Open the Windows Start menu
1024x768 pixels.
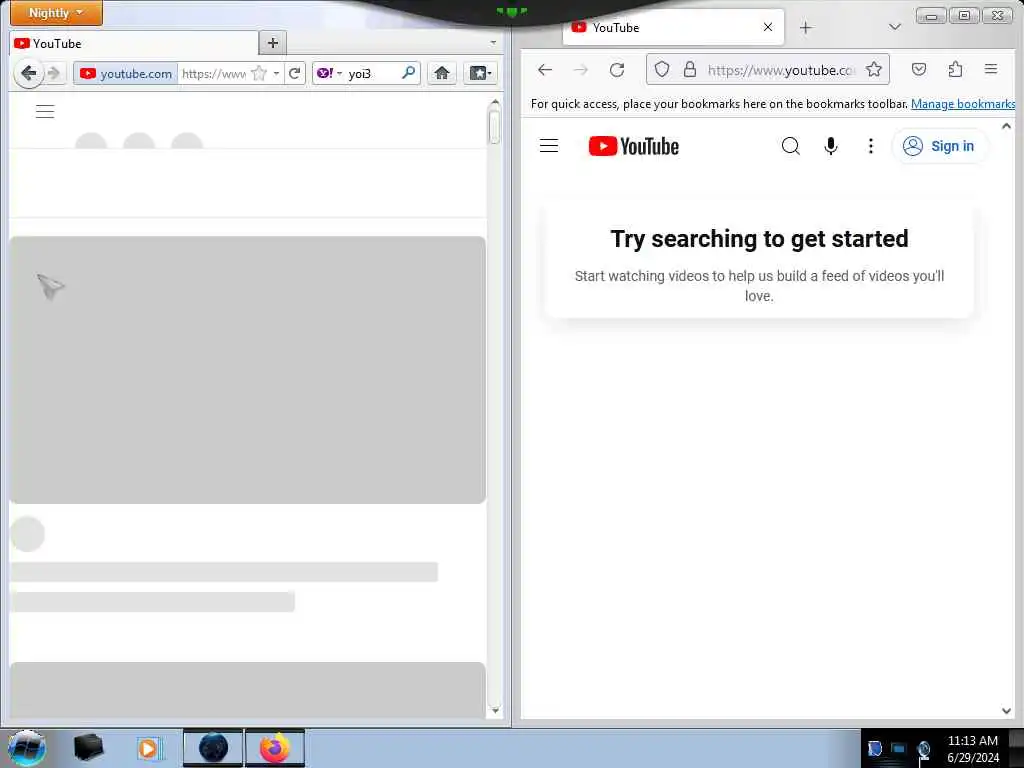point(27,748)
